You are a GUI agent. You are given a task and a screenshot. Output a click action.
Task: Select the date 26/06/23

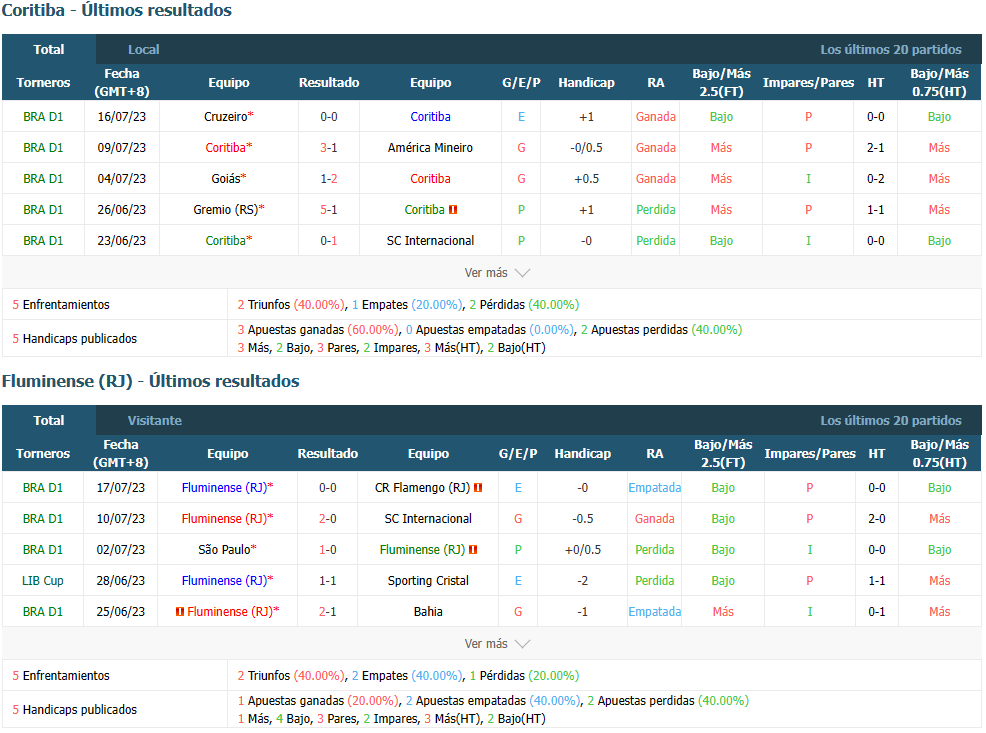[x=121, y=210]
